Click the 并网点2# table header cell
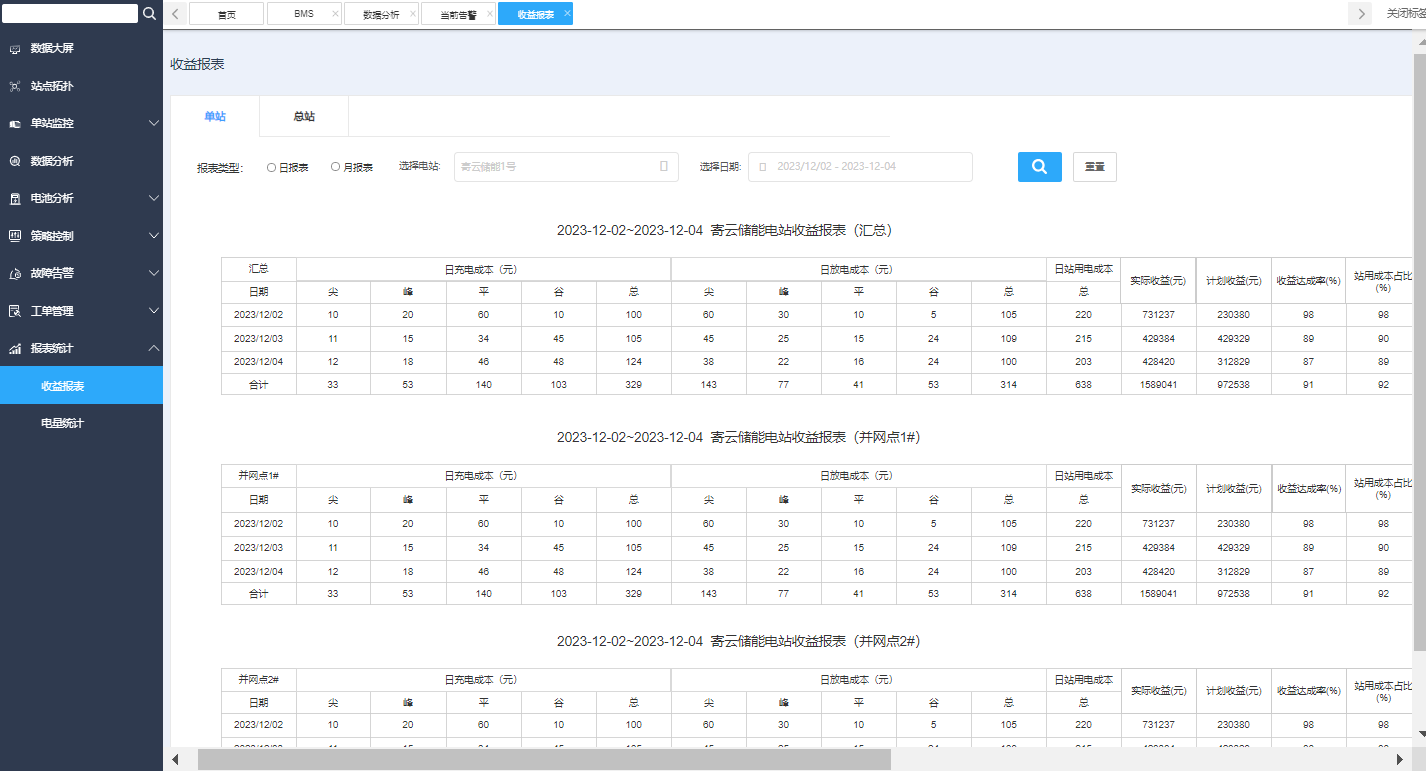The image size is (1426, 772). point(259,680)
